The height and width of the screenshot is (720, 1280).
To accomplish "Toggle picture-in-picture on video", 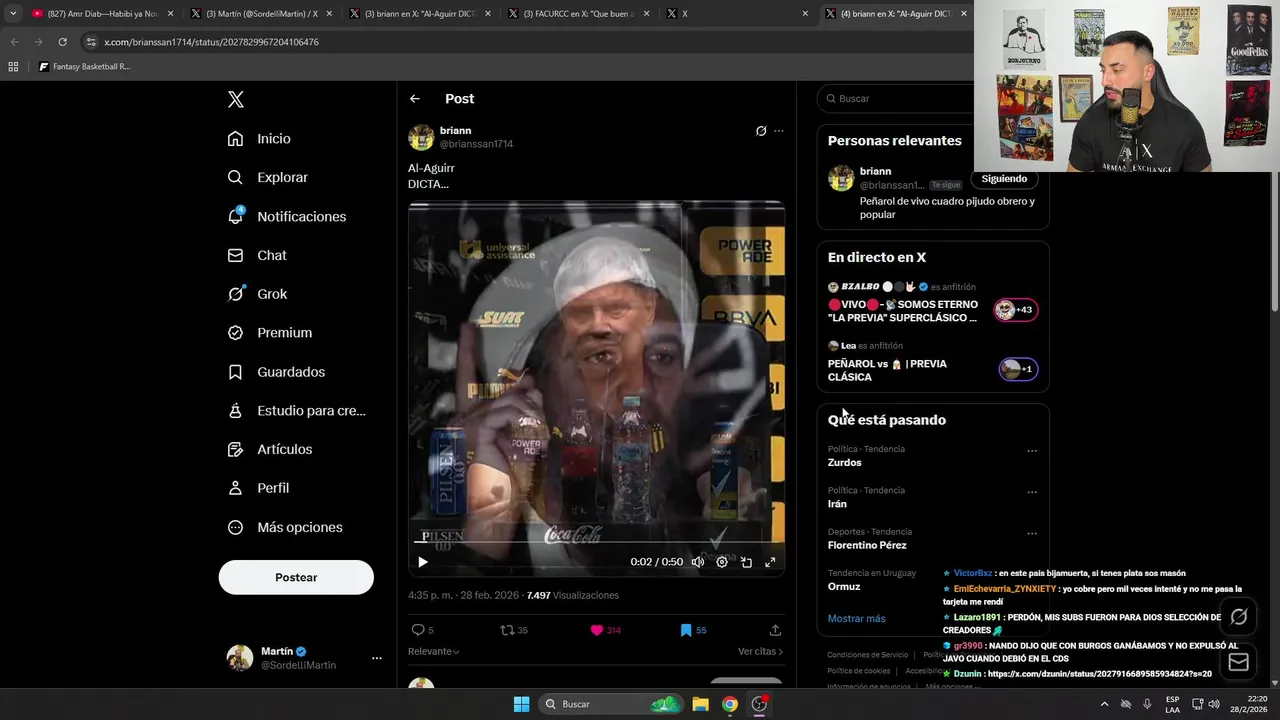I will click(x=746, y=562).
